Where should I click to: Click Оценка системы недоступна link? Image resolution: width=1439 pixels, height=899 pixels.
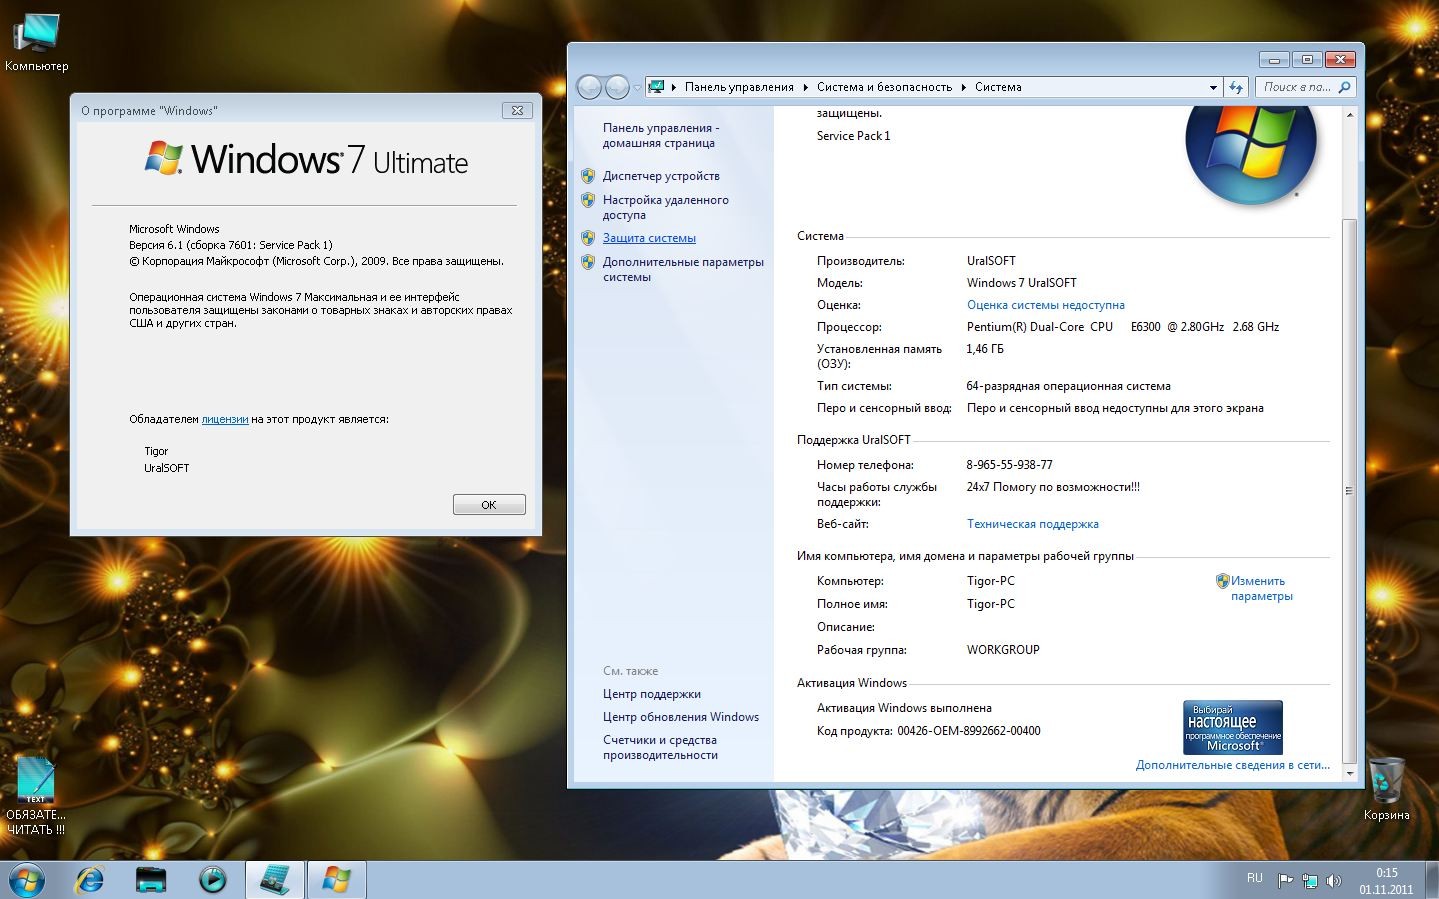click(1045, 305)
